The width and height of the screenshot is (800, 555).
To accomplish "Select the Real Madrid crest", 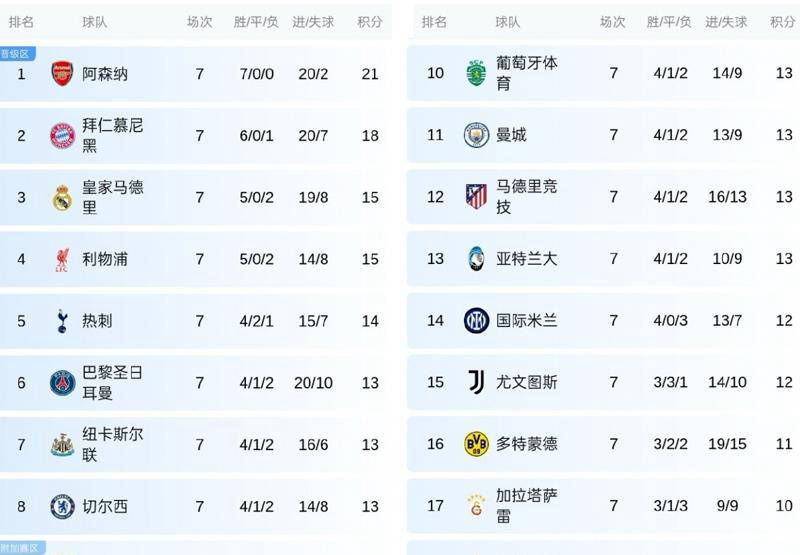I will coord(62,197).
